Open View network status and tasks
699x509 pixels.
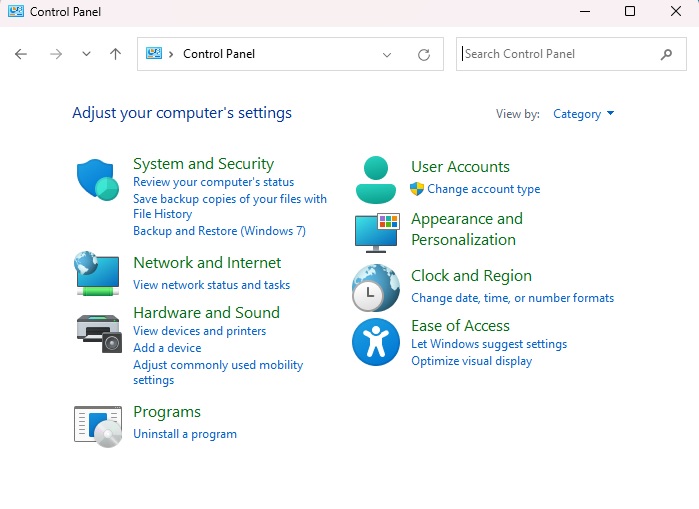point(211,285)
